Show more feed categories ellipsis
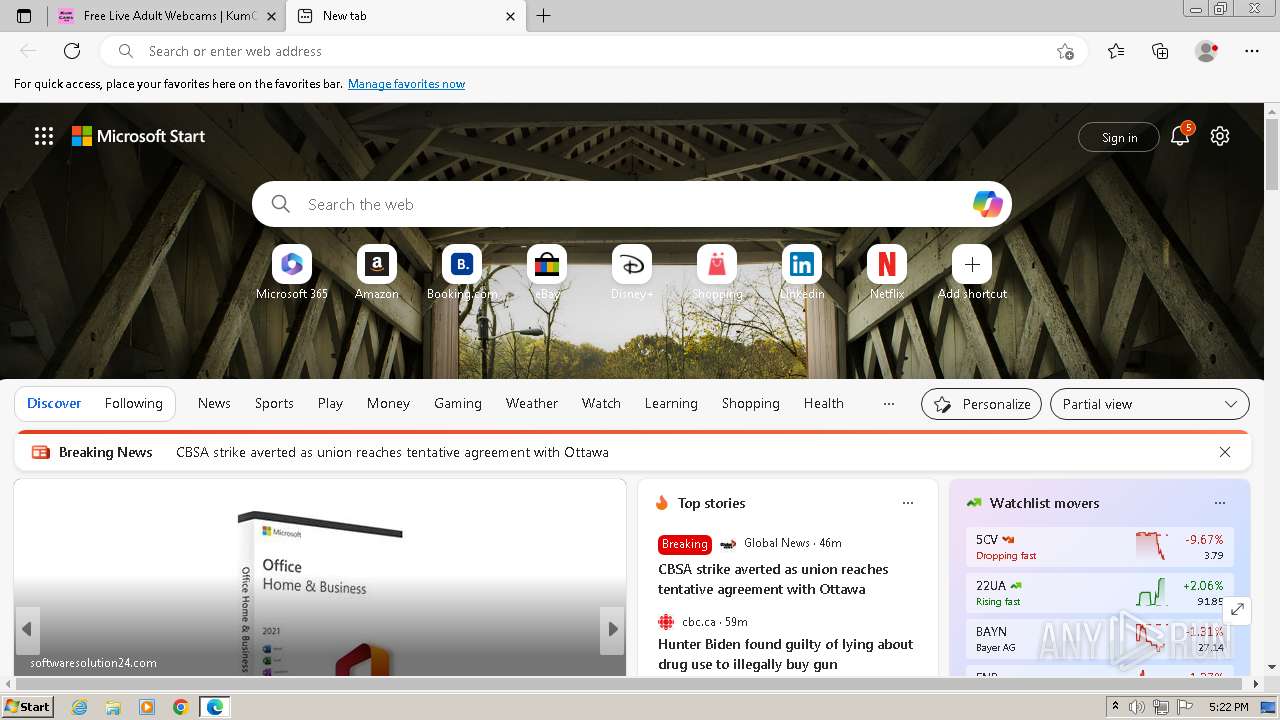The width and height of the screenshot is (1280, 720). pyautogui.click(x=888, y=404)
